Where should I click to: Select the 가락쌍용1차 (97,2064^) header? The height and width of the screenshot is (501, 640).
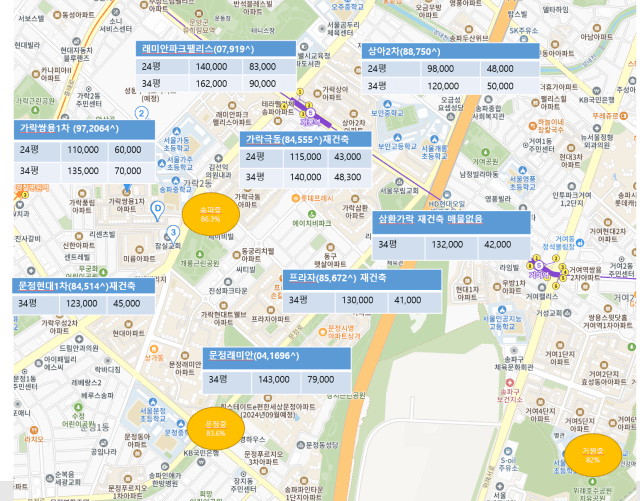pyautogui.click(x=84, y=129)
